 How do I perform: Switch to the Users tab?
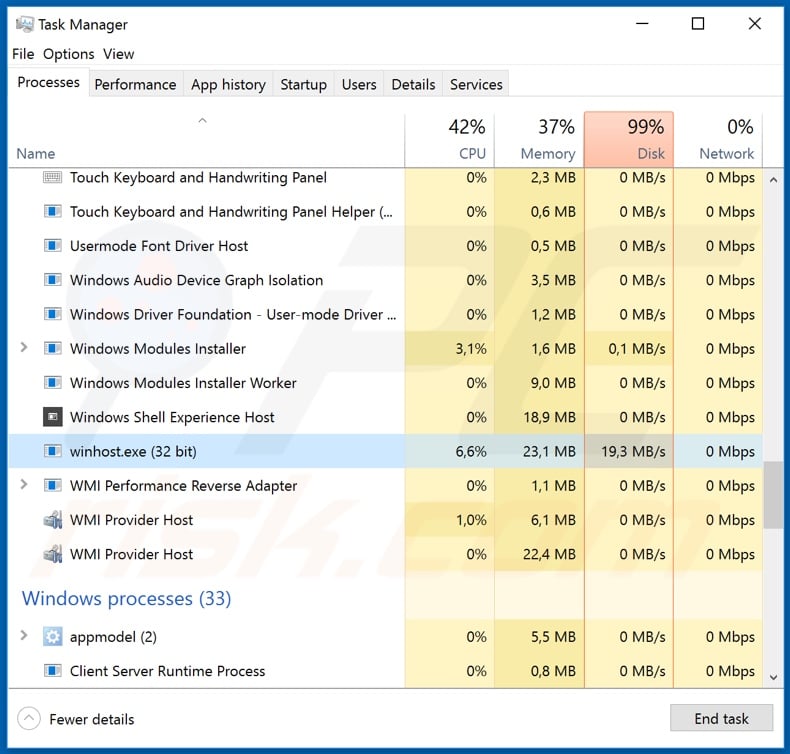tap(359, 84)
